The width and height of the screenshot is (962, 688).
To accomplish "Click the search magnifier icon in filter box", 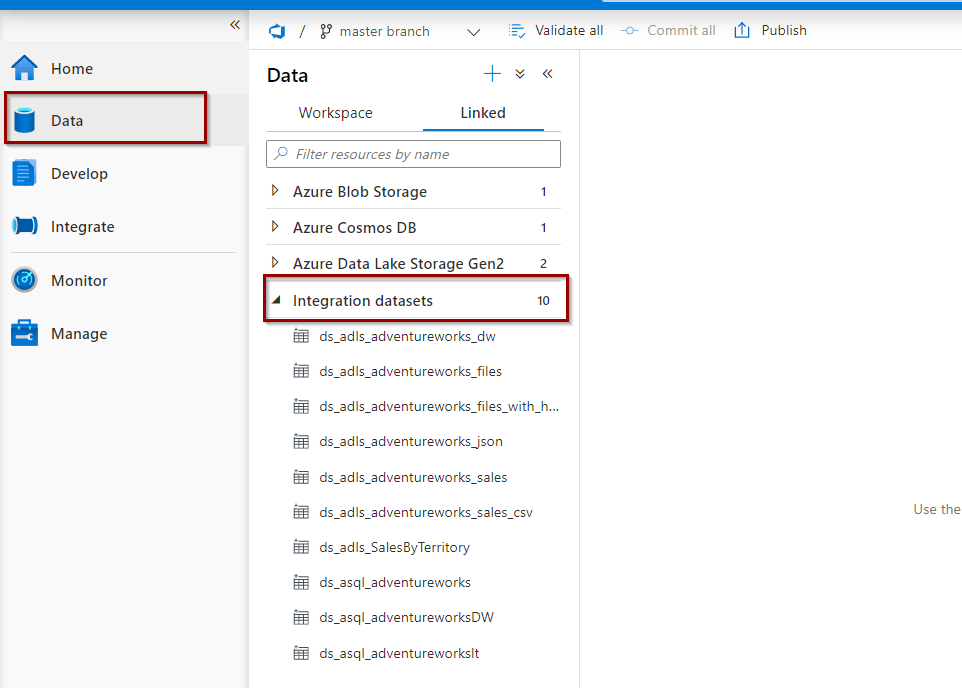I will click(x=281, y=153).
